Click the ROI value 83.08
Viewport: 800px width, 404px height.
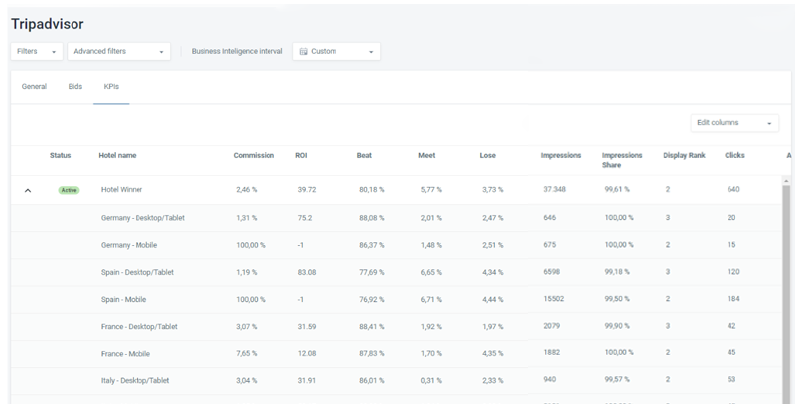(x=307, y=272)
